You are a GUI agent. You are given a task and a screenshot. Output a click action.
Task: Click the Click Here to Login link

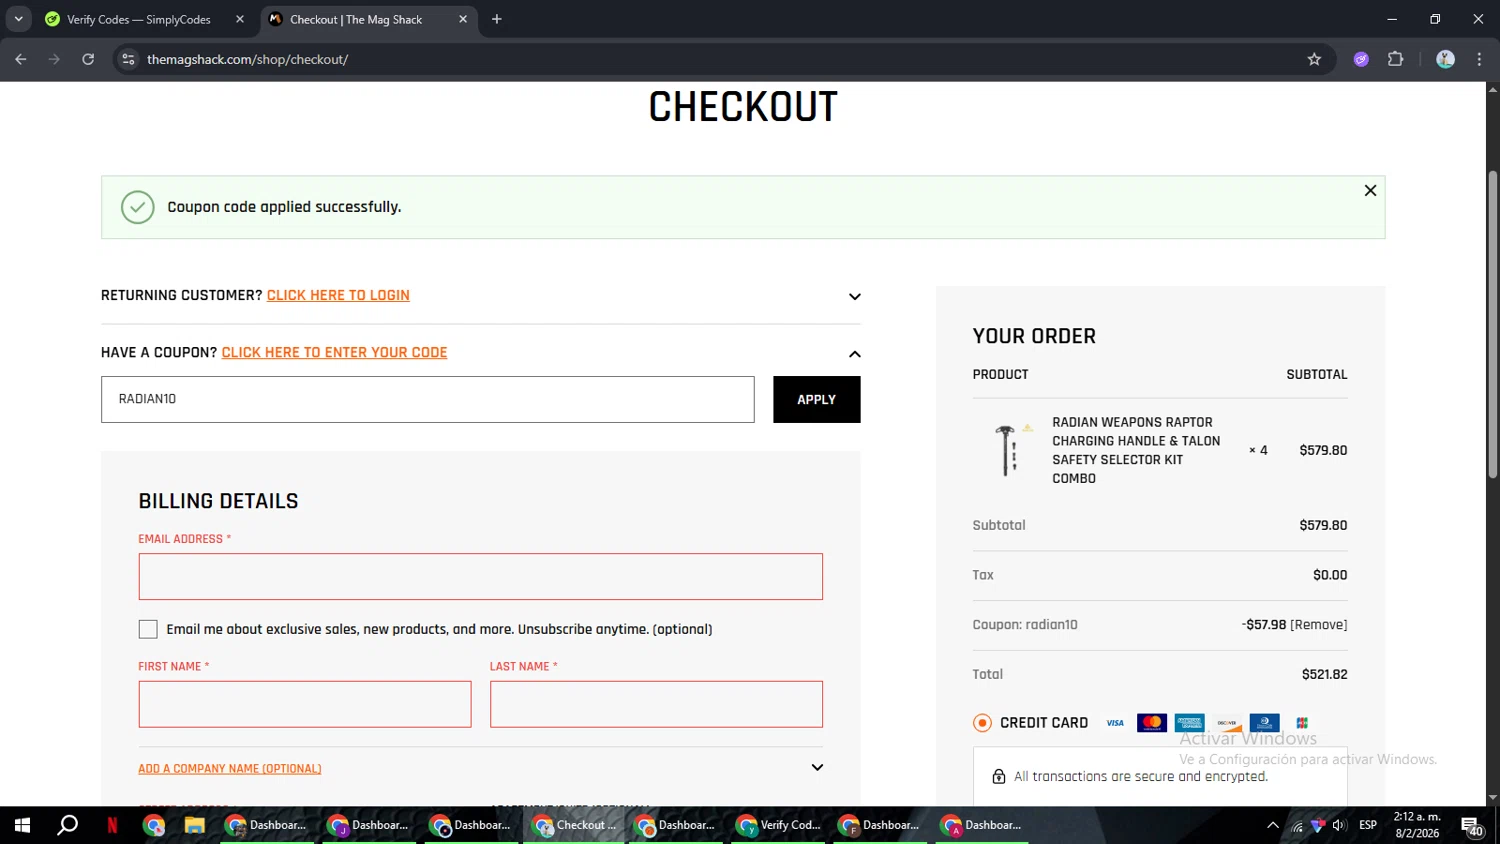coord(338,295)
